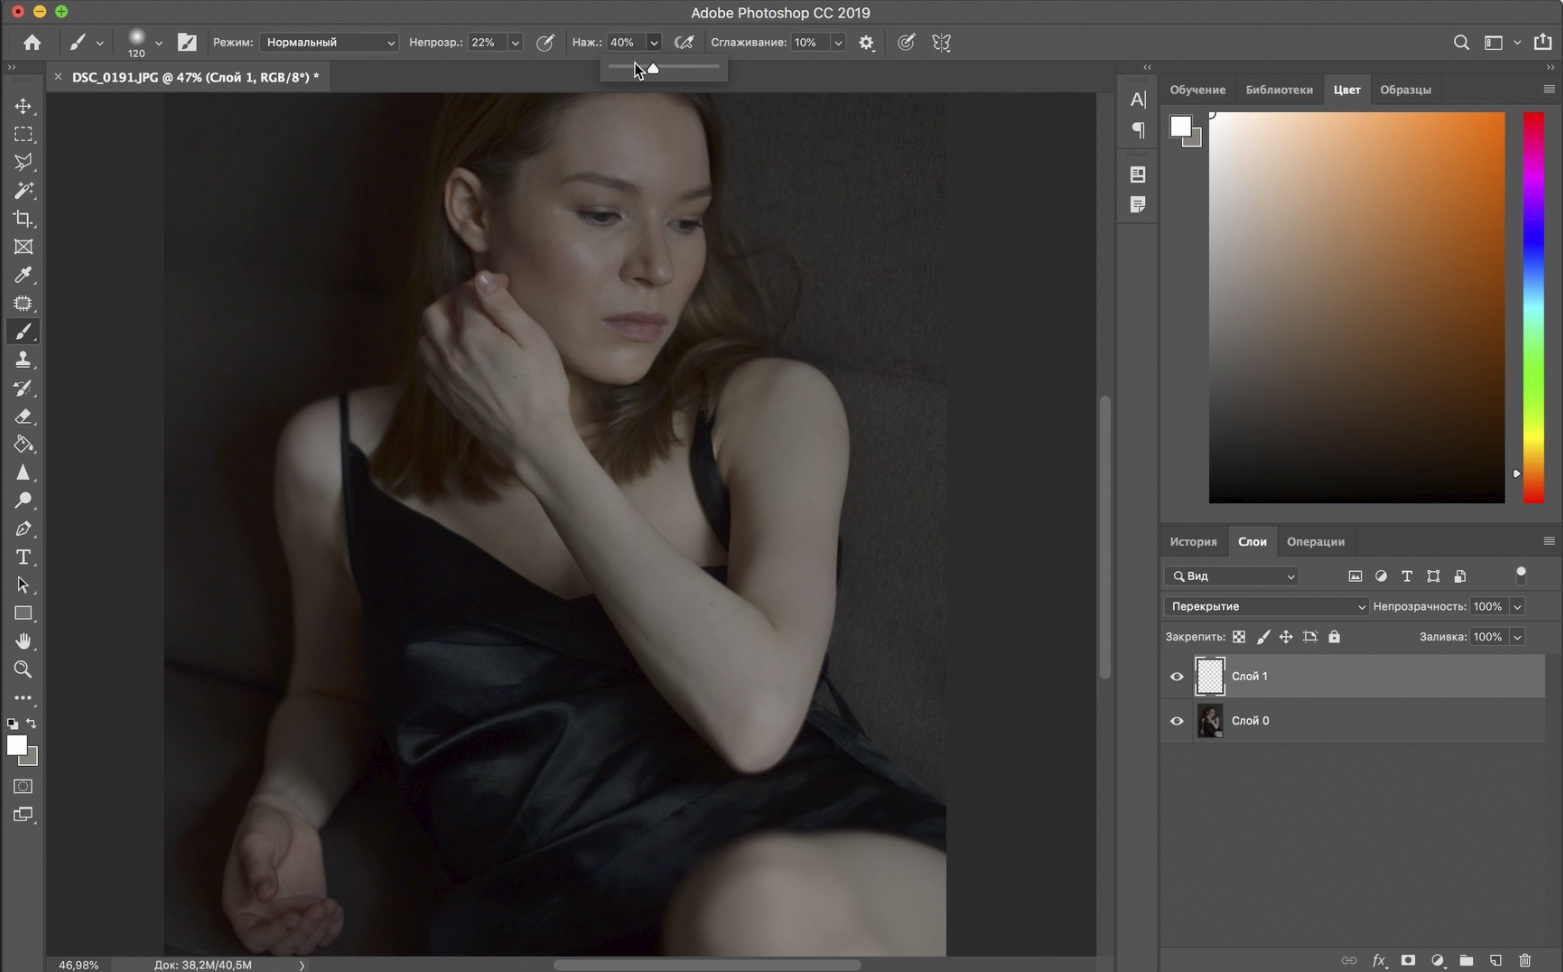
Task: Hide the Слой 1 layer
Action: (x=1177, y=677)
